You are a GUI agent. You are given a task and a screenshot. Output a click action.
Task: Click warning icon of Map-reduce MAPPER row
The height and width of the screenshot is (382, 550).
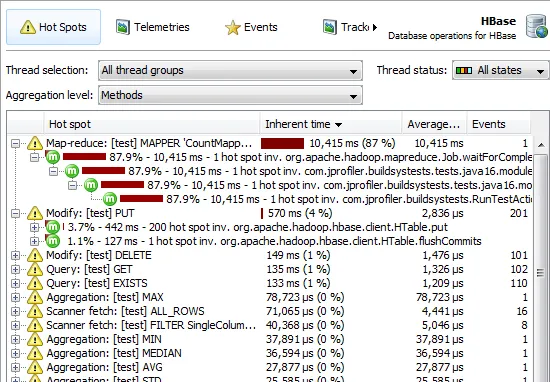pyautogui.click(x=35, y=143)
